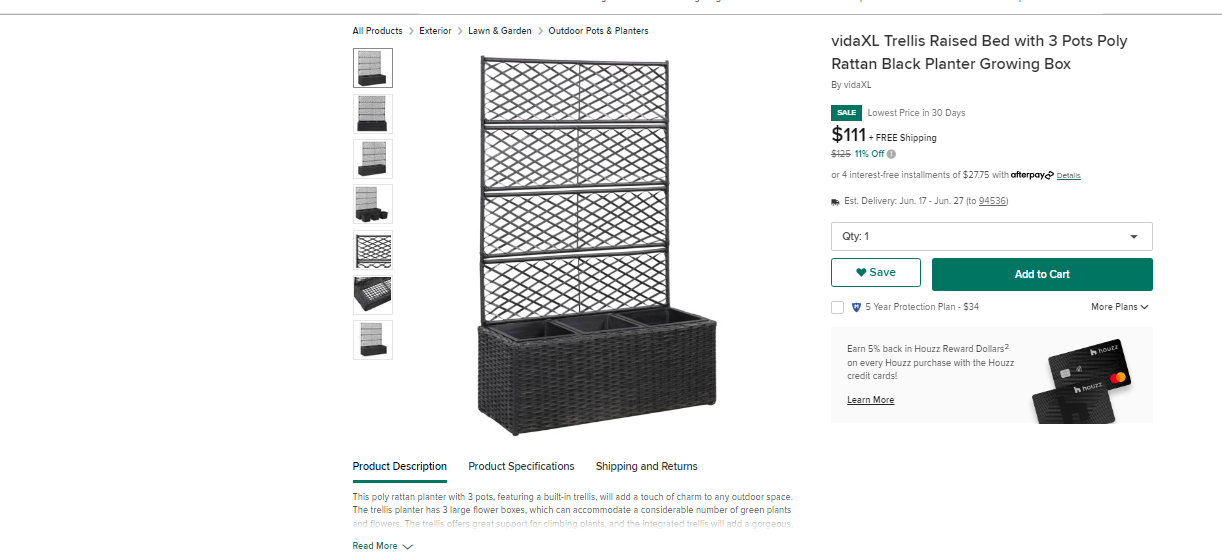Image resolution: width=1222 pixels, height=559 pixels.
Task: Expand the description with Read More
Action: (382, 546)
